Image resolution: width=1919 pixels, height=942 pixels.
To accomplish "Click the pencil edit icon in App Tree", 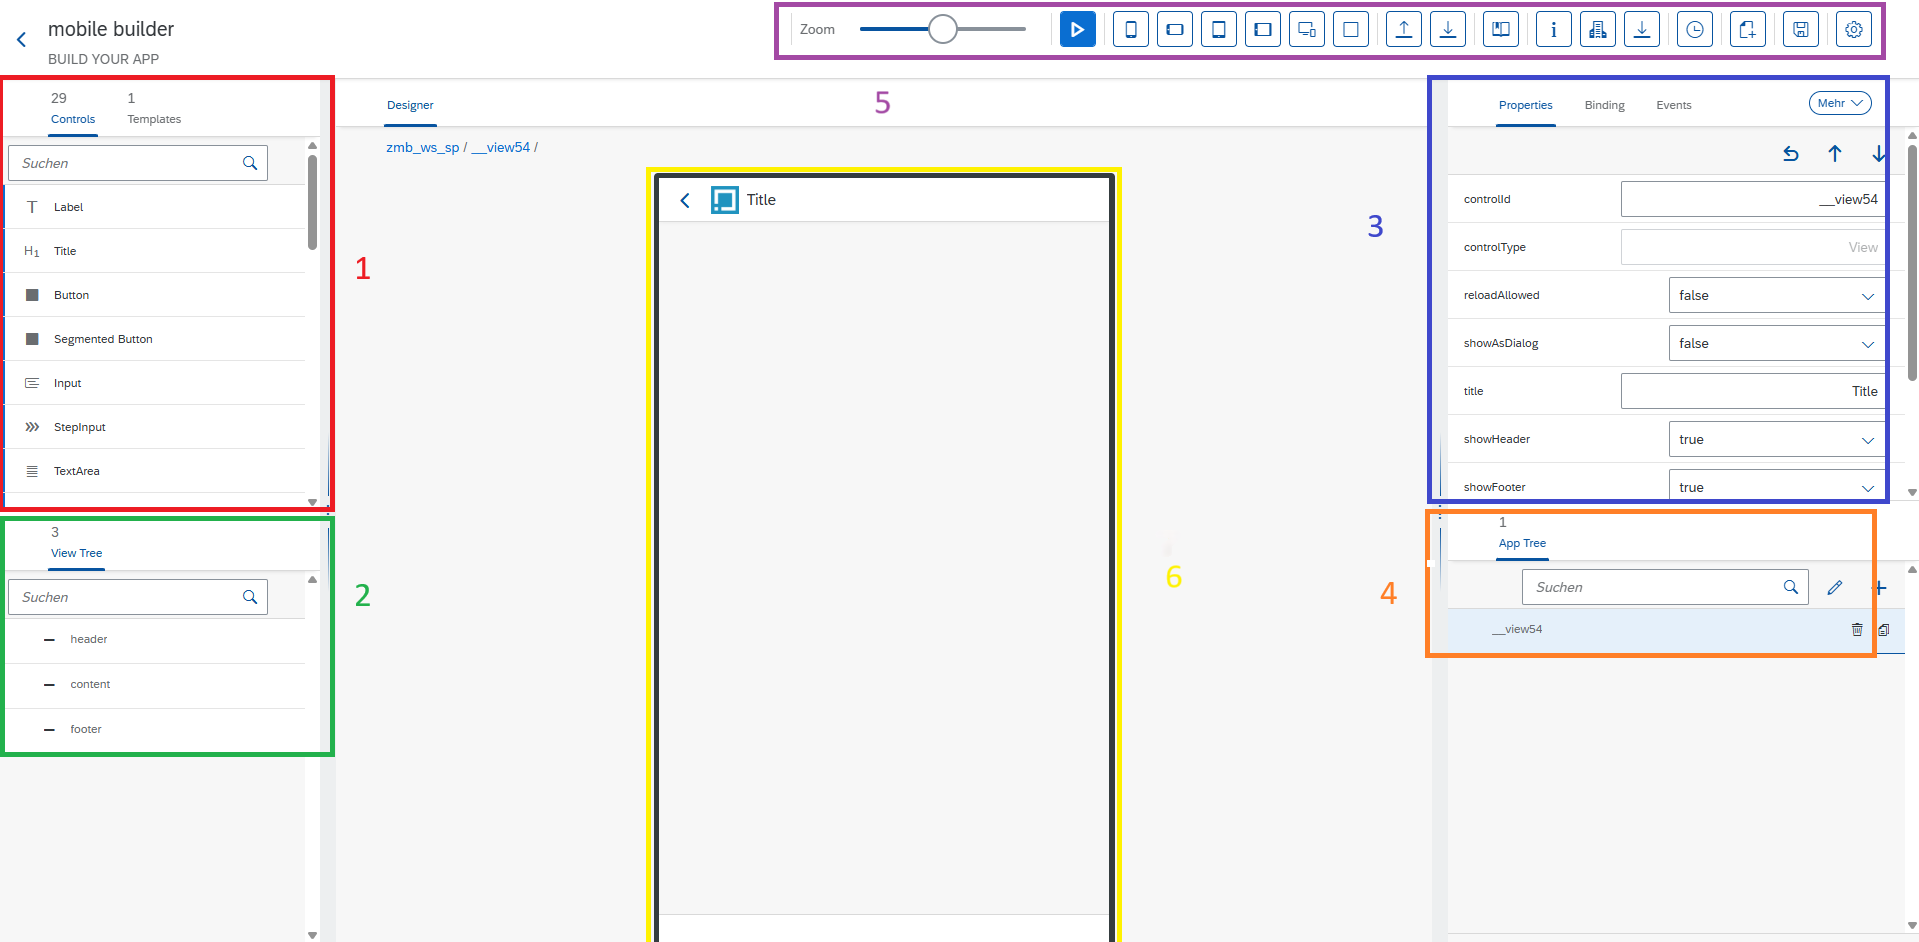I will tap(1834, 588).
